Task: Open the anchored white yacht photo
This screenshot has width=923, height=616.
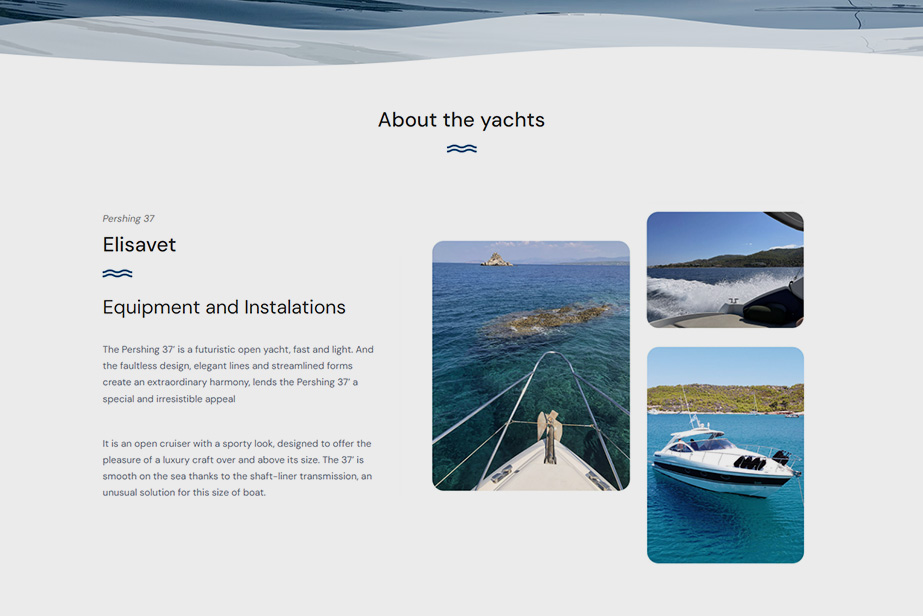Action: pyautogui.click(x=725, y=455)
